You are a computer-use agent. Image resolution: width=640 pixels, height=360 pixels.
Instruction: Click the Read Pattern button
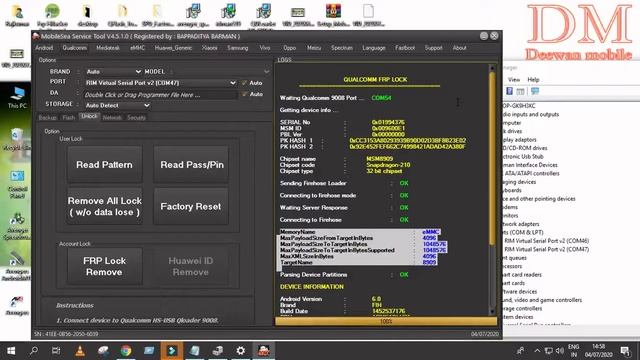click(x=104, y=164)
